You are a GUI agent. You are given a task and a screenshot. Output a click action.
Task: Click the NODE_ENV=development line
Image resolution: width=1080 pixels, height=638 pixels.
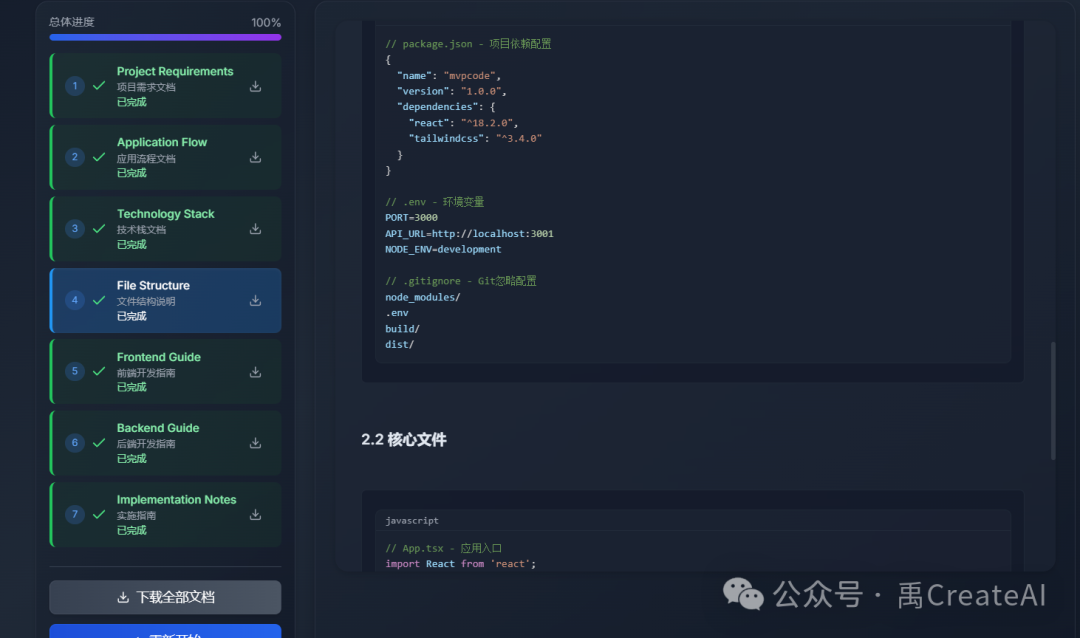click(x=443, y=249)
